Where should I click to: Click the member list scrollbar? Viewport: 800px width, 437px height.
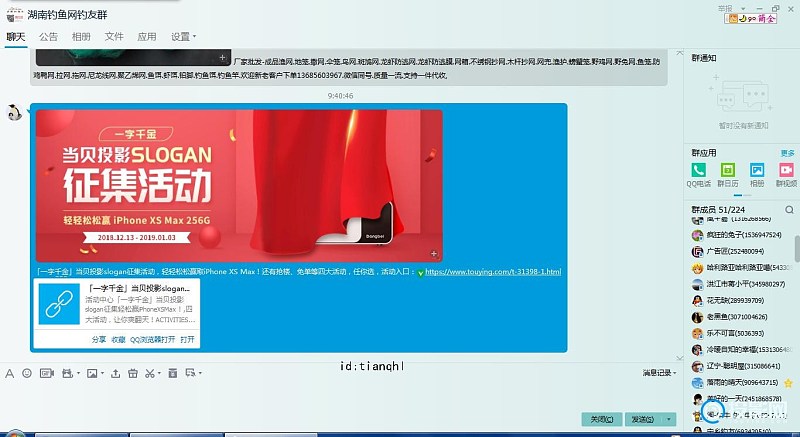[x=797, y=248]
